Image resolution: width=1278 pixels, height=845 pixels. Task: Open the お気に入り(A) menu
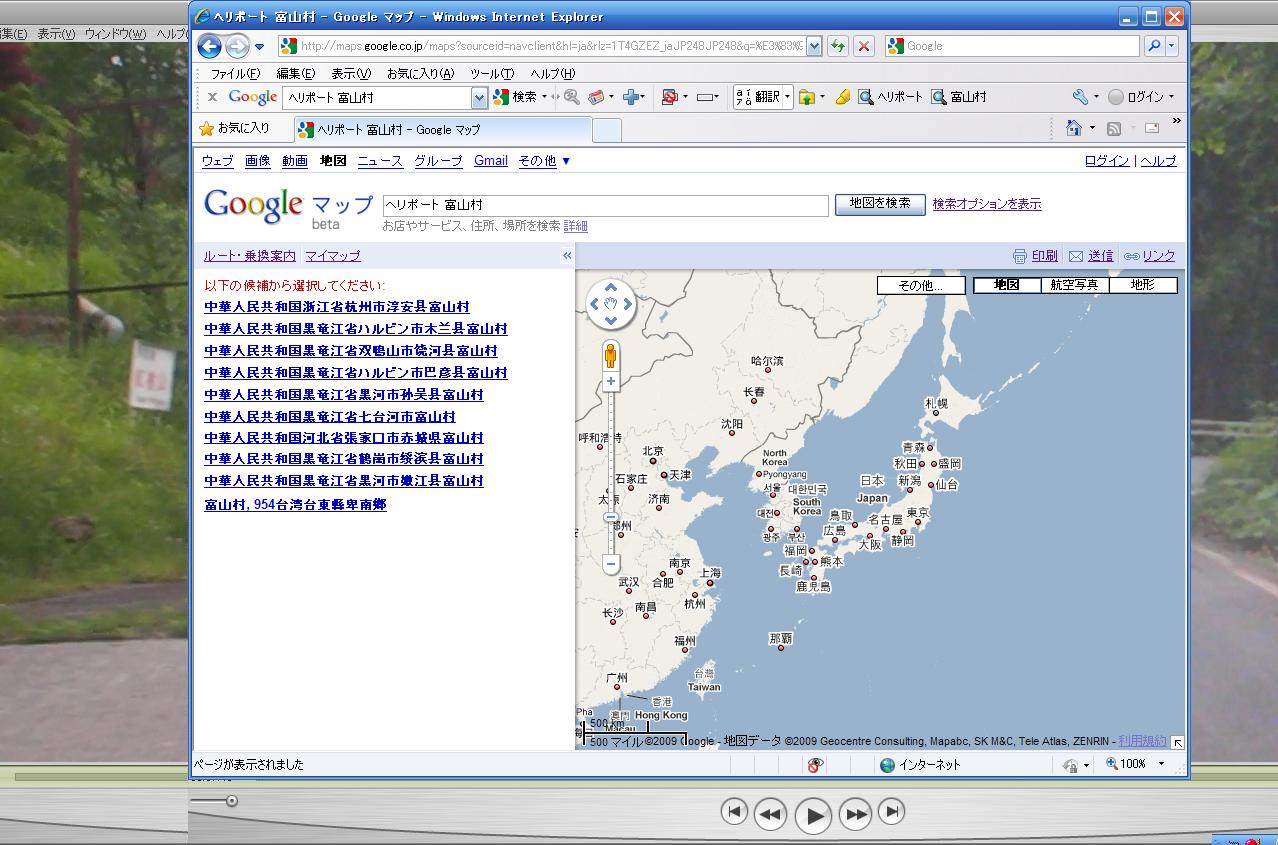(x=420, y=74)
